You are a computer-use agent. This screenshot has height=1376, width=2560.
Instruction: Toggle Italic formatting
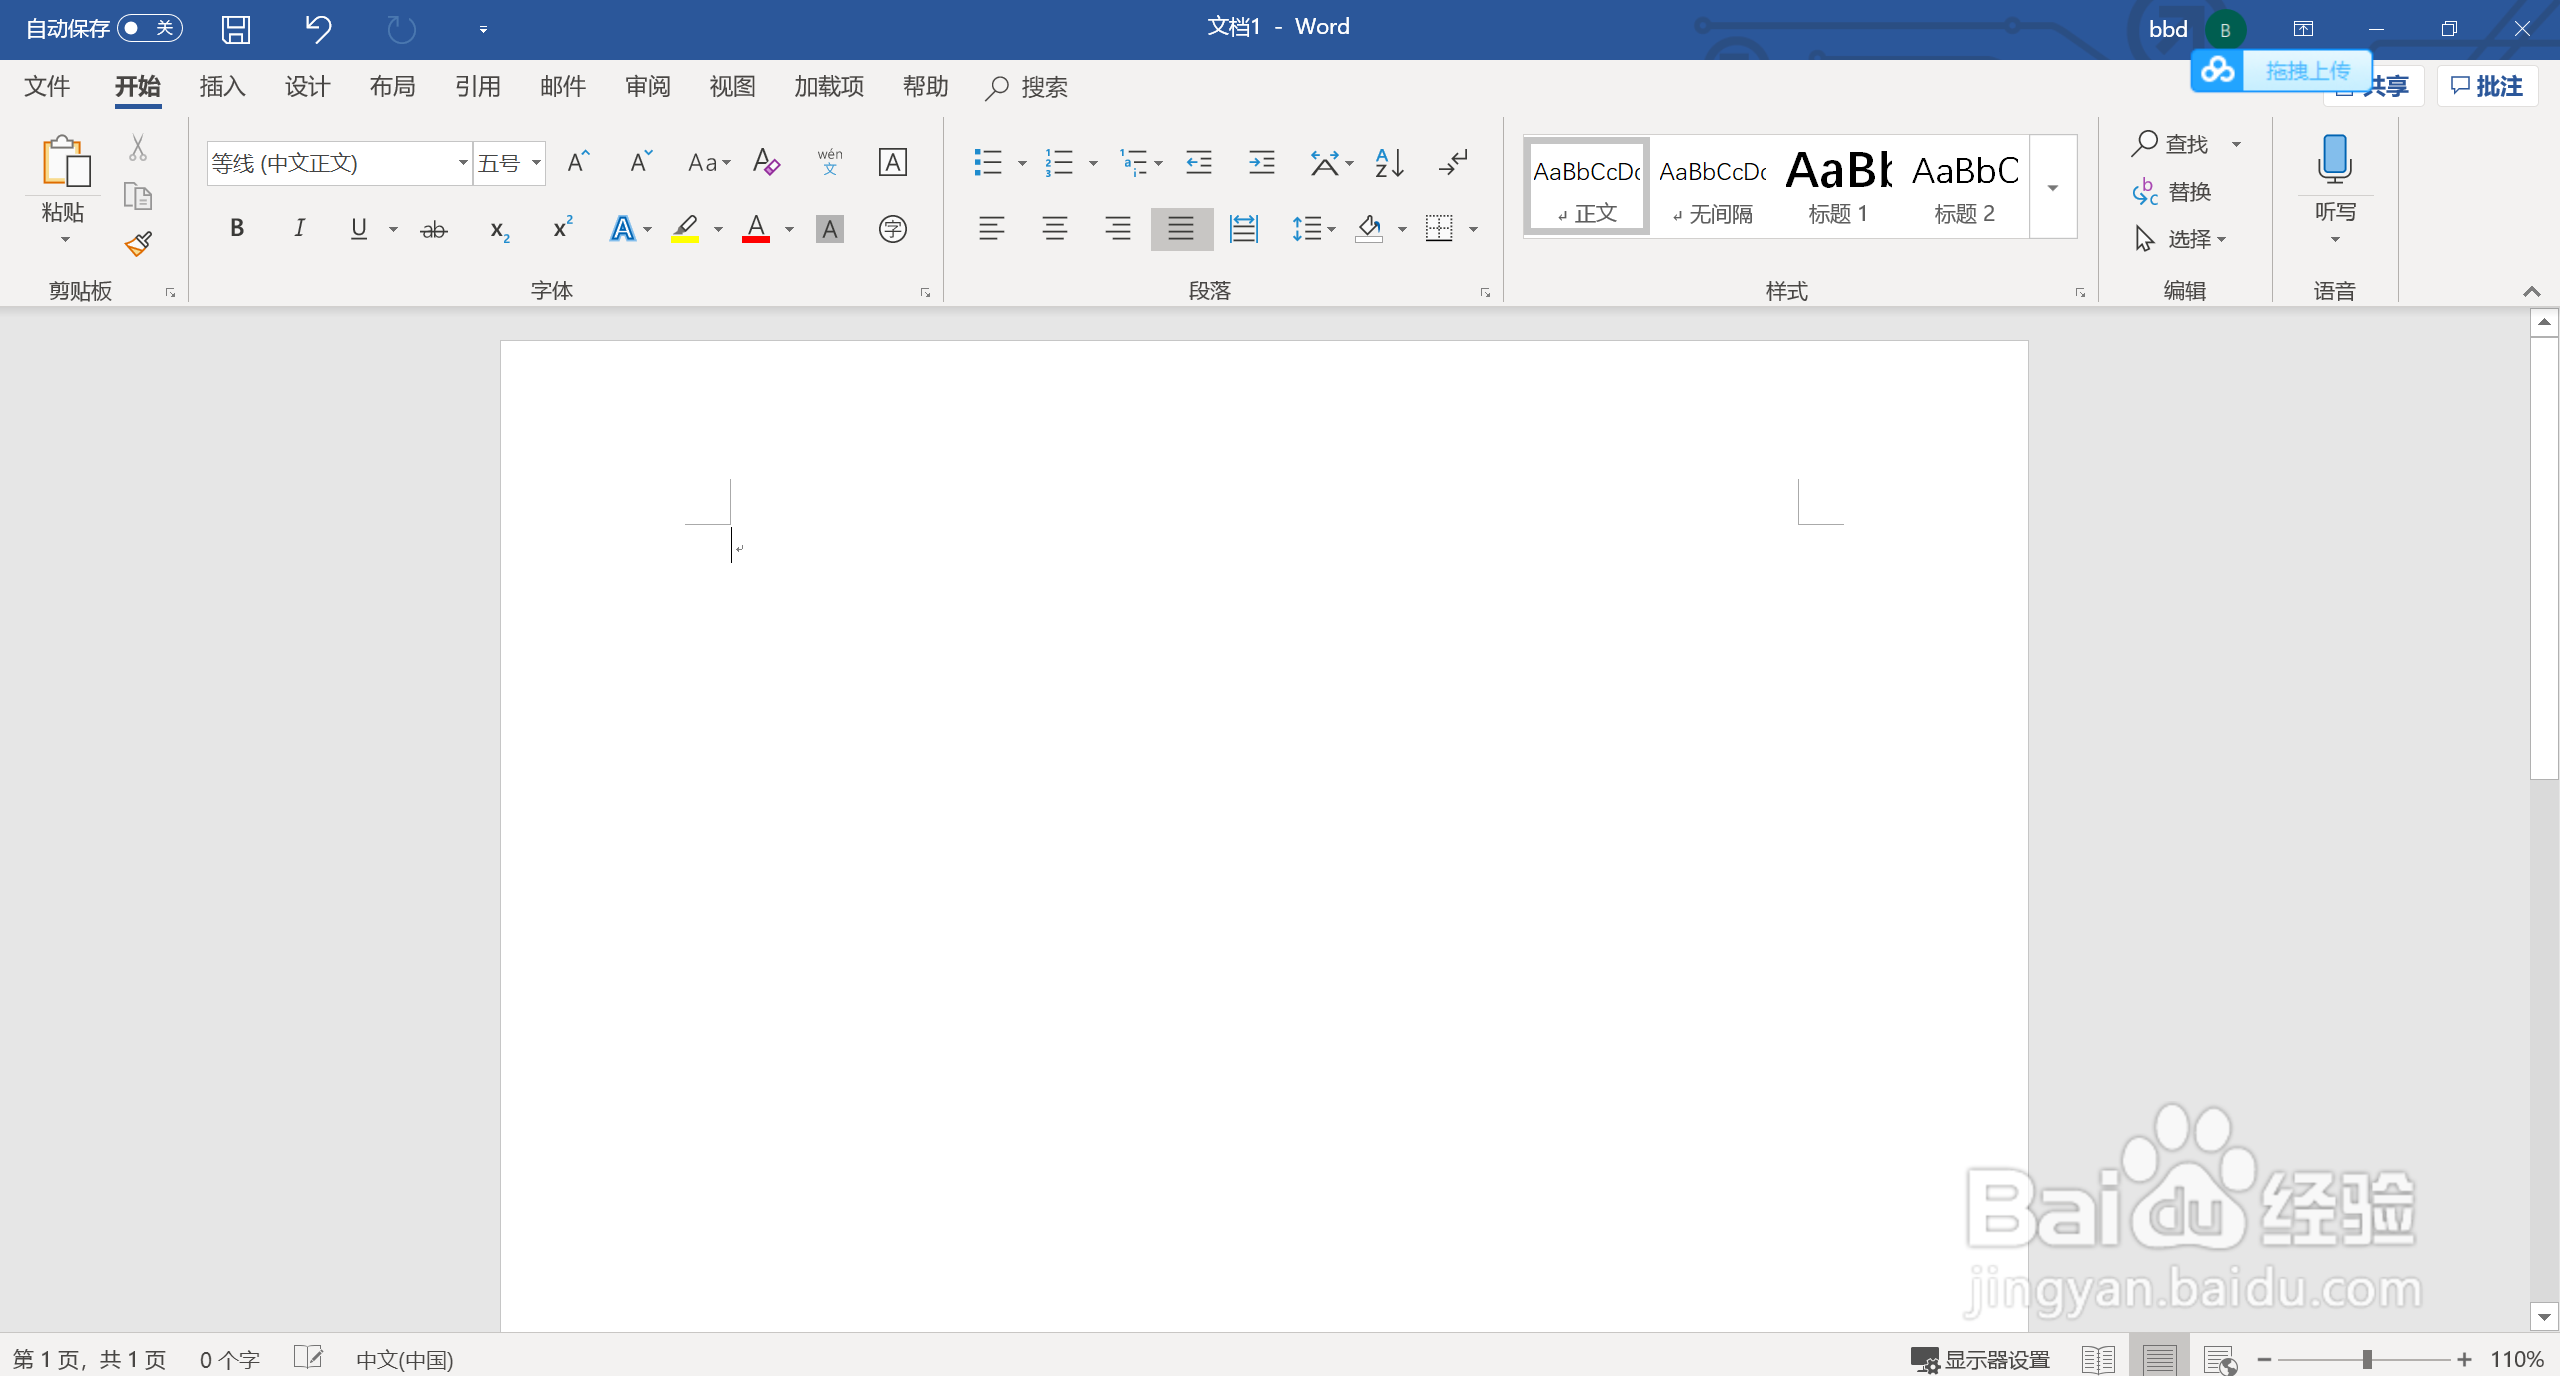298,229
